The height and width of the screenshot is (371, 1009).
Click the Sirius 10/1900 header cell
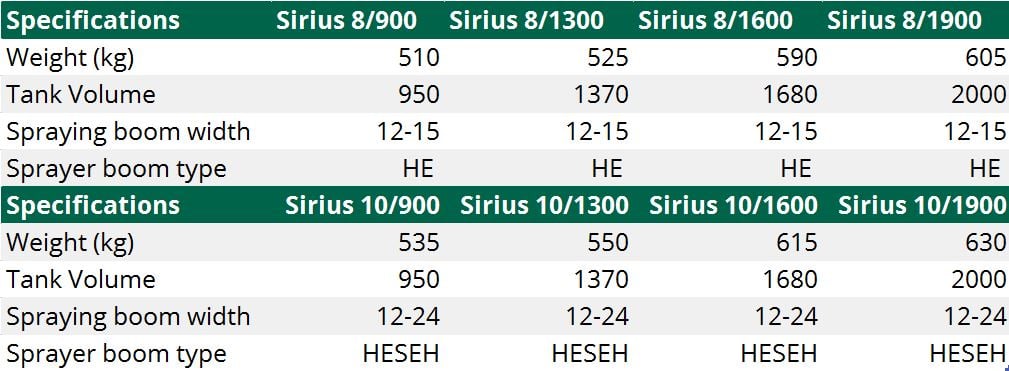coord(922,205)
